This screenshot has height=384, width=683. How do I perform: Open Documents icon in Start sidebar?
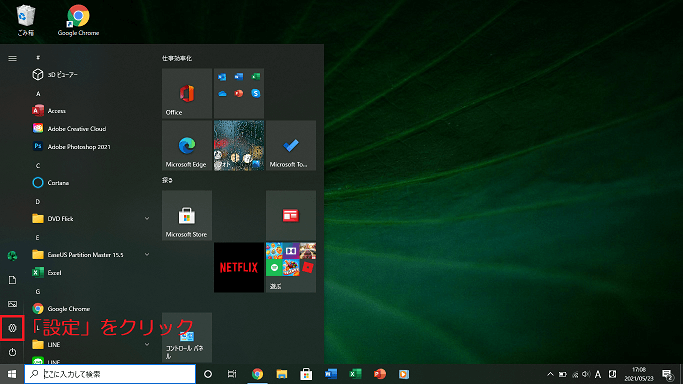[x=12, y=280]
